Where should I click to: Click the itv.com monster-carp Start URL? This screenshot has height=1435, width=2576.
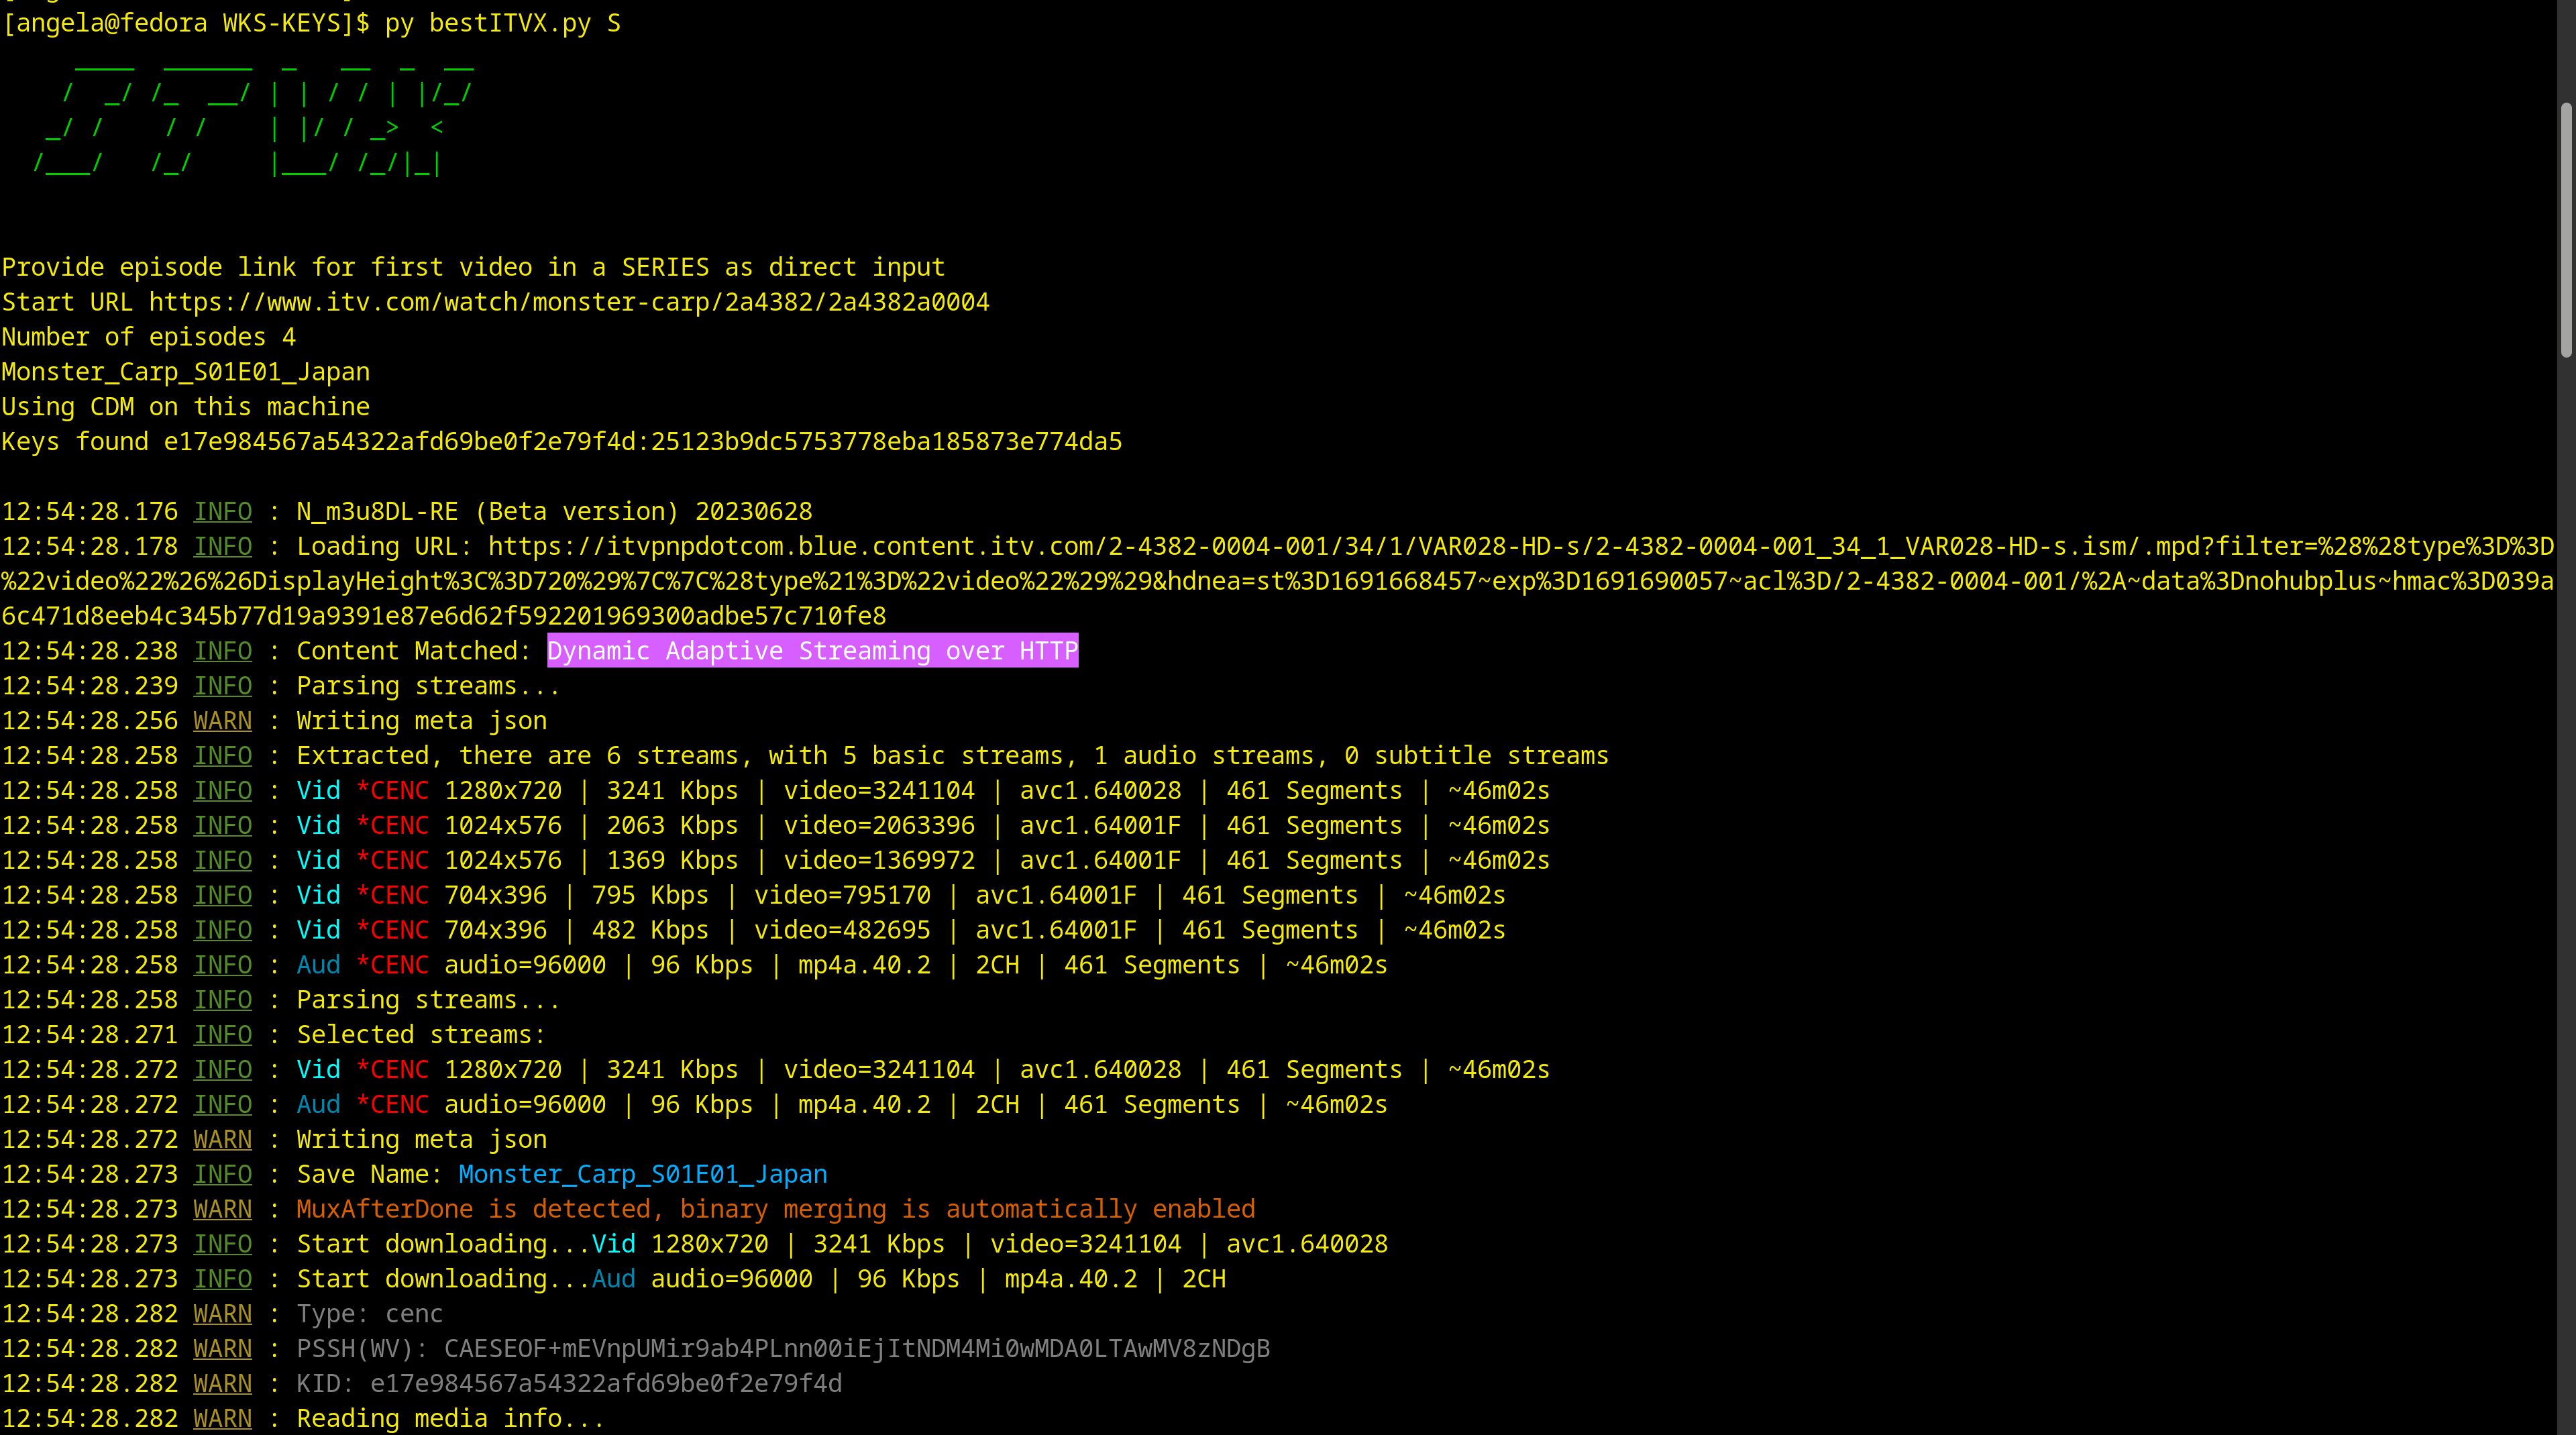[x=569, y=302]
